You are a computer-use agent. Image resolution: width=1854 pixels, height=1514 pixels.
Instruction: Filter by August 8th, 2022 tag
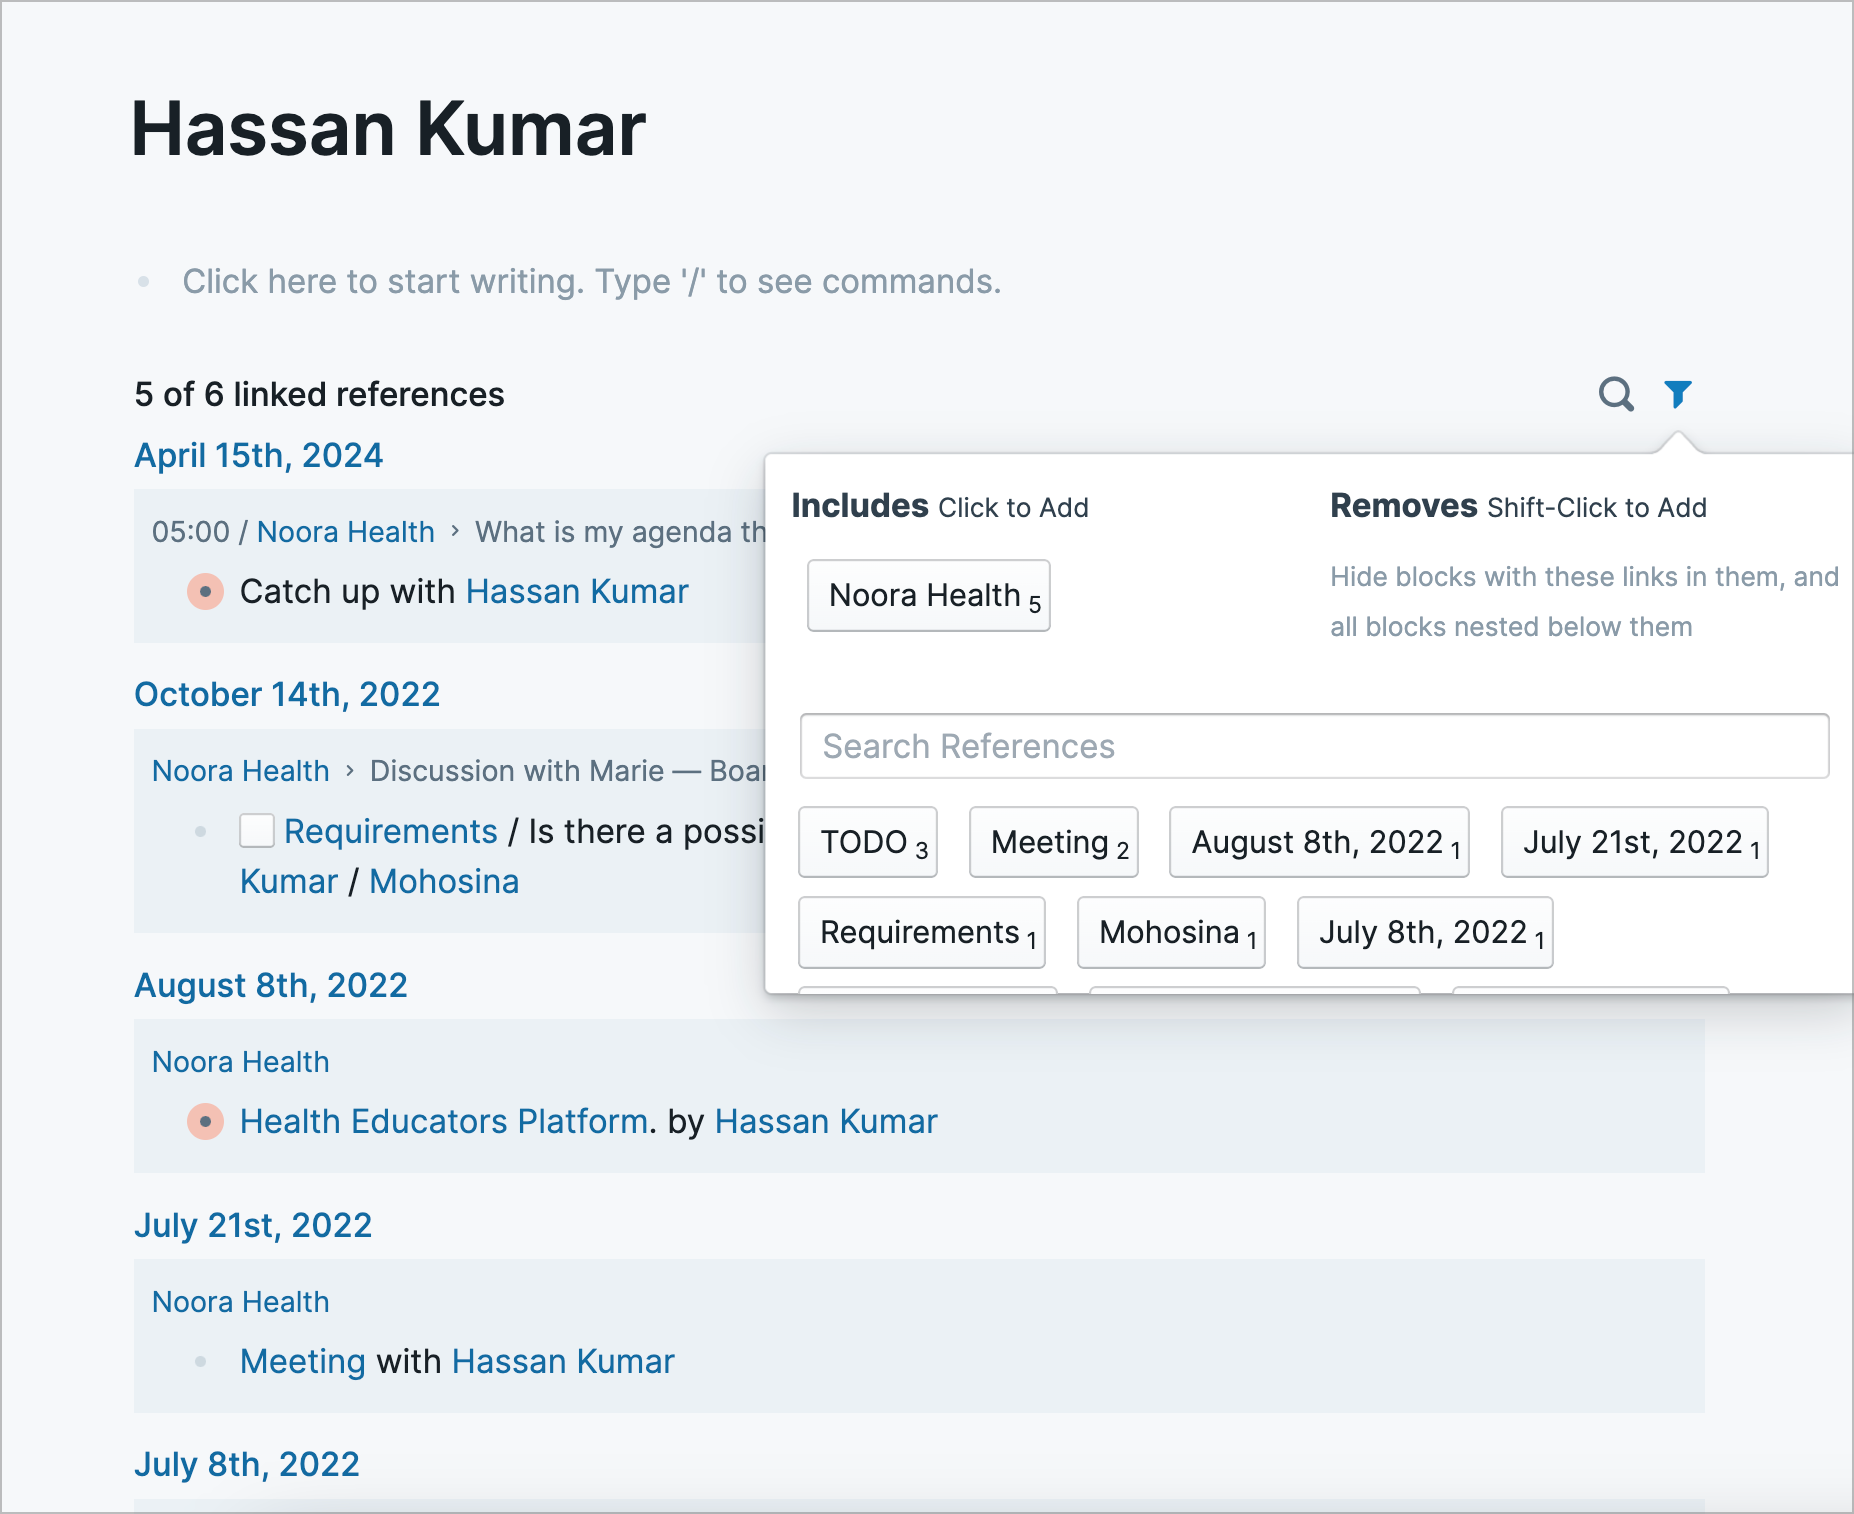click(x=1318, y=842)
